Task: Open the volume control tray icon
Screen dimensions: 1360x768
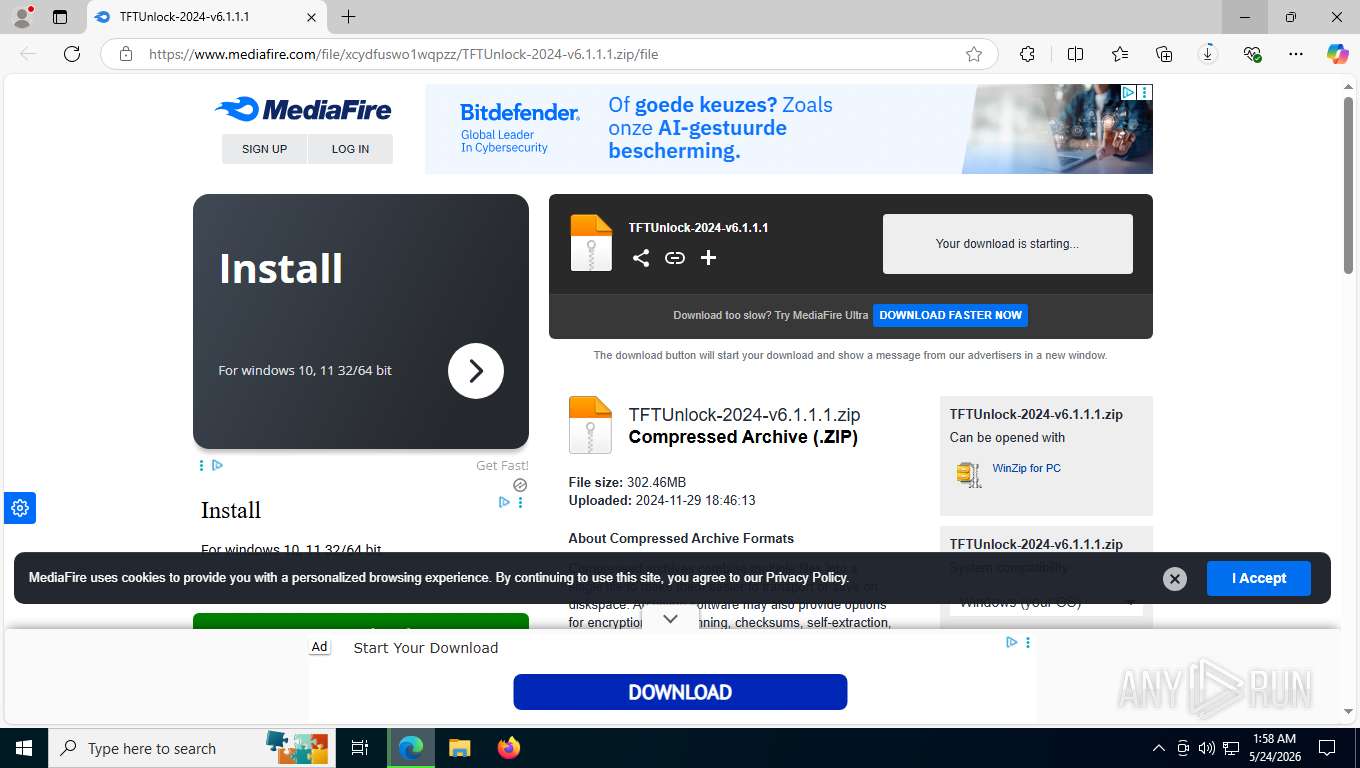Action: (1207, 748)
